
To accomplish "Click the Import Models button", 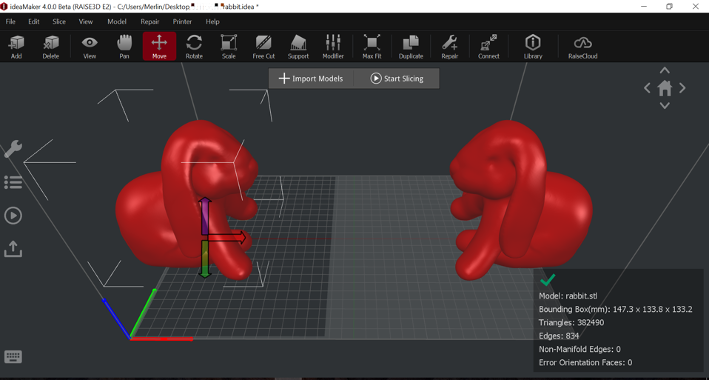I will coord(311,78).
